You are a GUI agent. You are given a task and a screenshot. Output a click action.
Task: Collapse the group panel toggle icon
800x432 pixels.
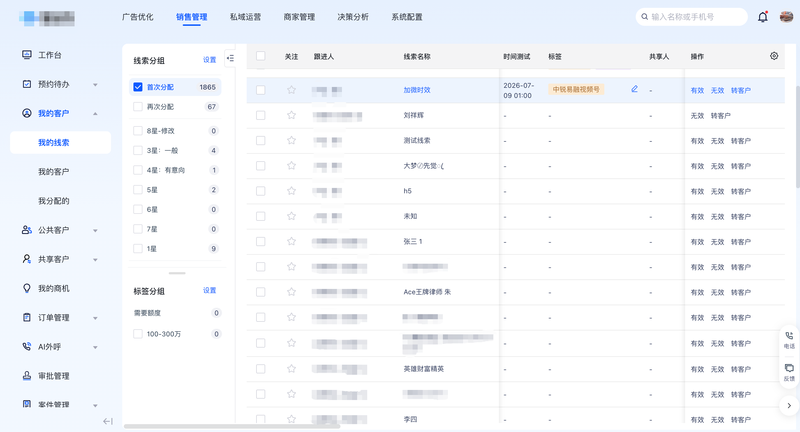[230, 59]
